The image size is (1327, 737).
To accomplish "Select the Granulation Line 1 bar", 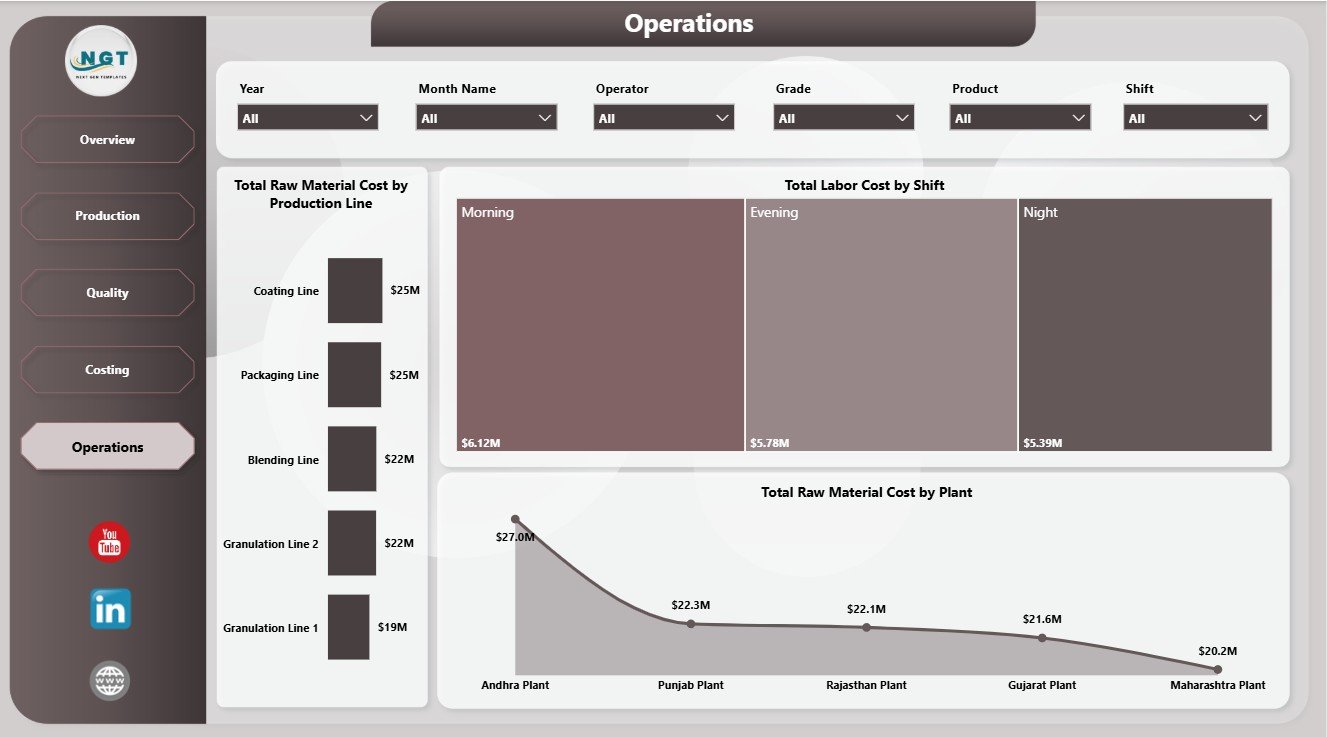I will (x=349, y=627).
